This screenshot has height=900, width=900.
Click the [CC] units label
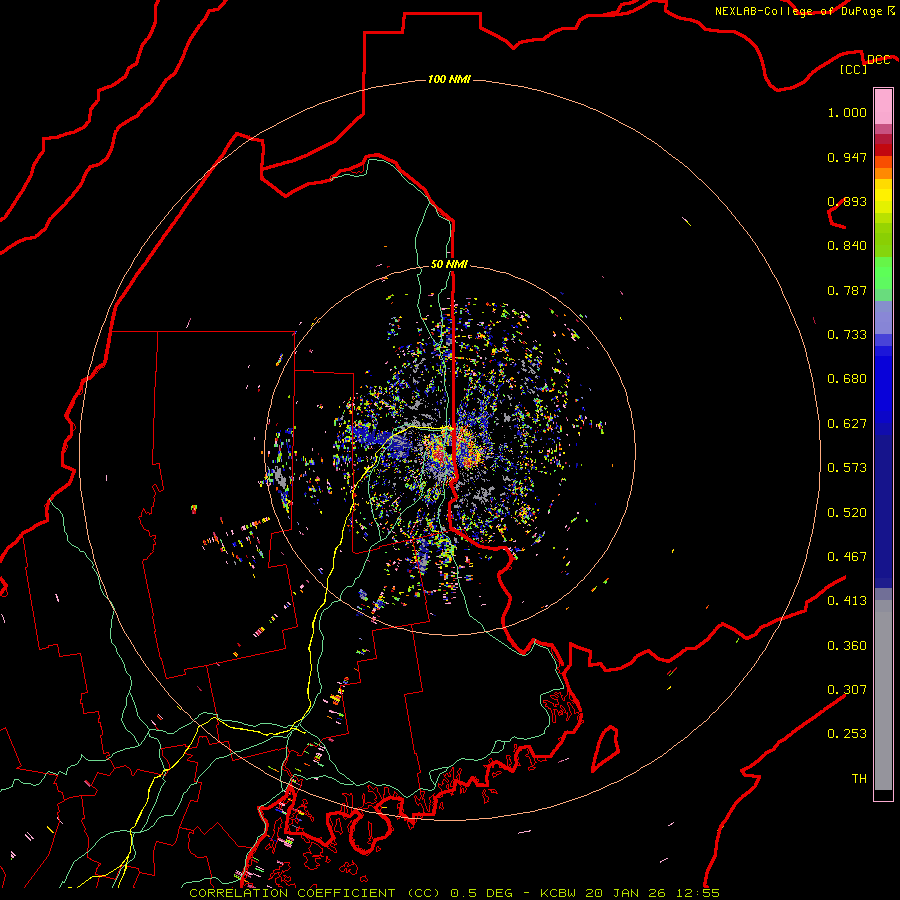click(854, 69)
